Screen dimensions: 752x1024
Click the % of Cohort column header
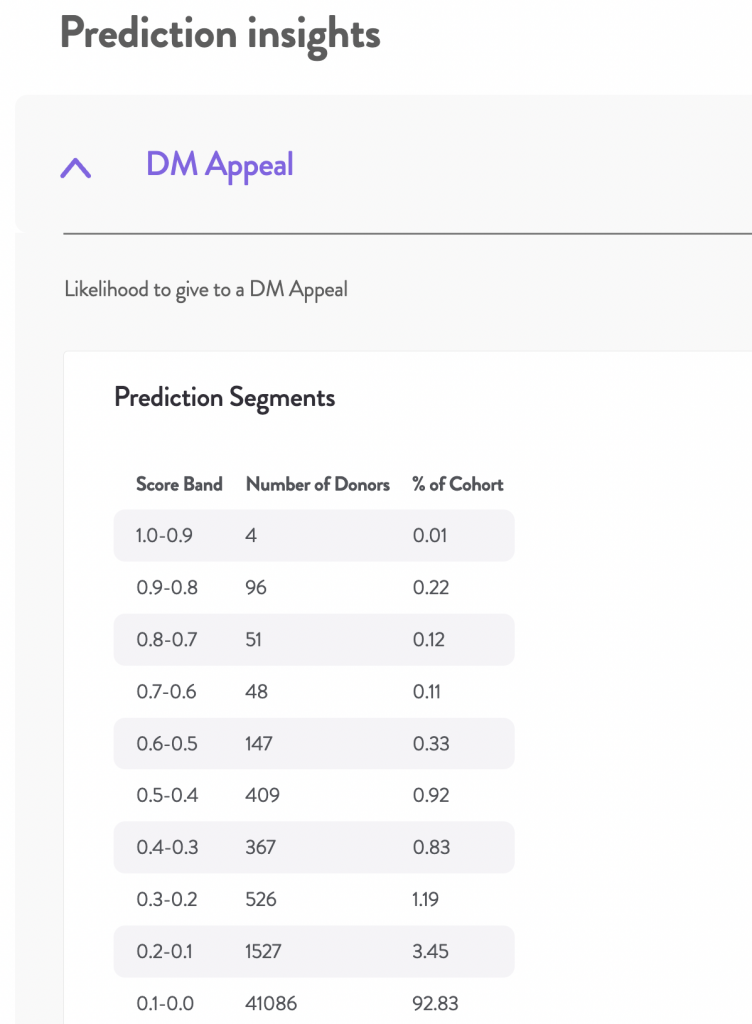(x=458, y=484)
